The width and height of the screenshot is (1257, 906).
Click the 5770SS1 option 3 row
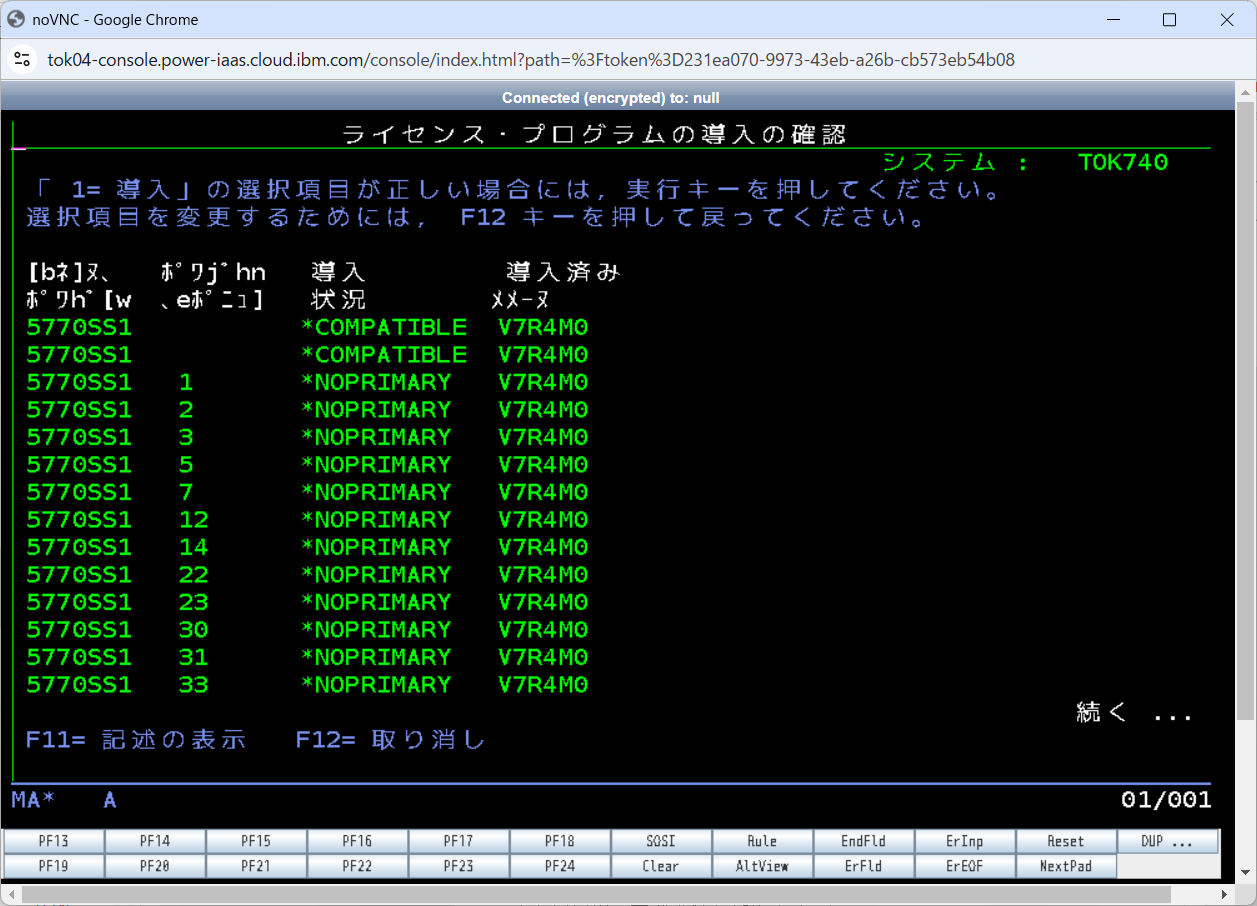point(307,438)
